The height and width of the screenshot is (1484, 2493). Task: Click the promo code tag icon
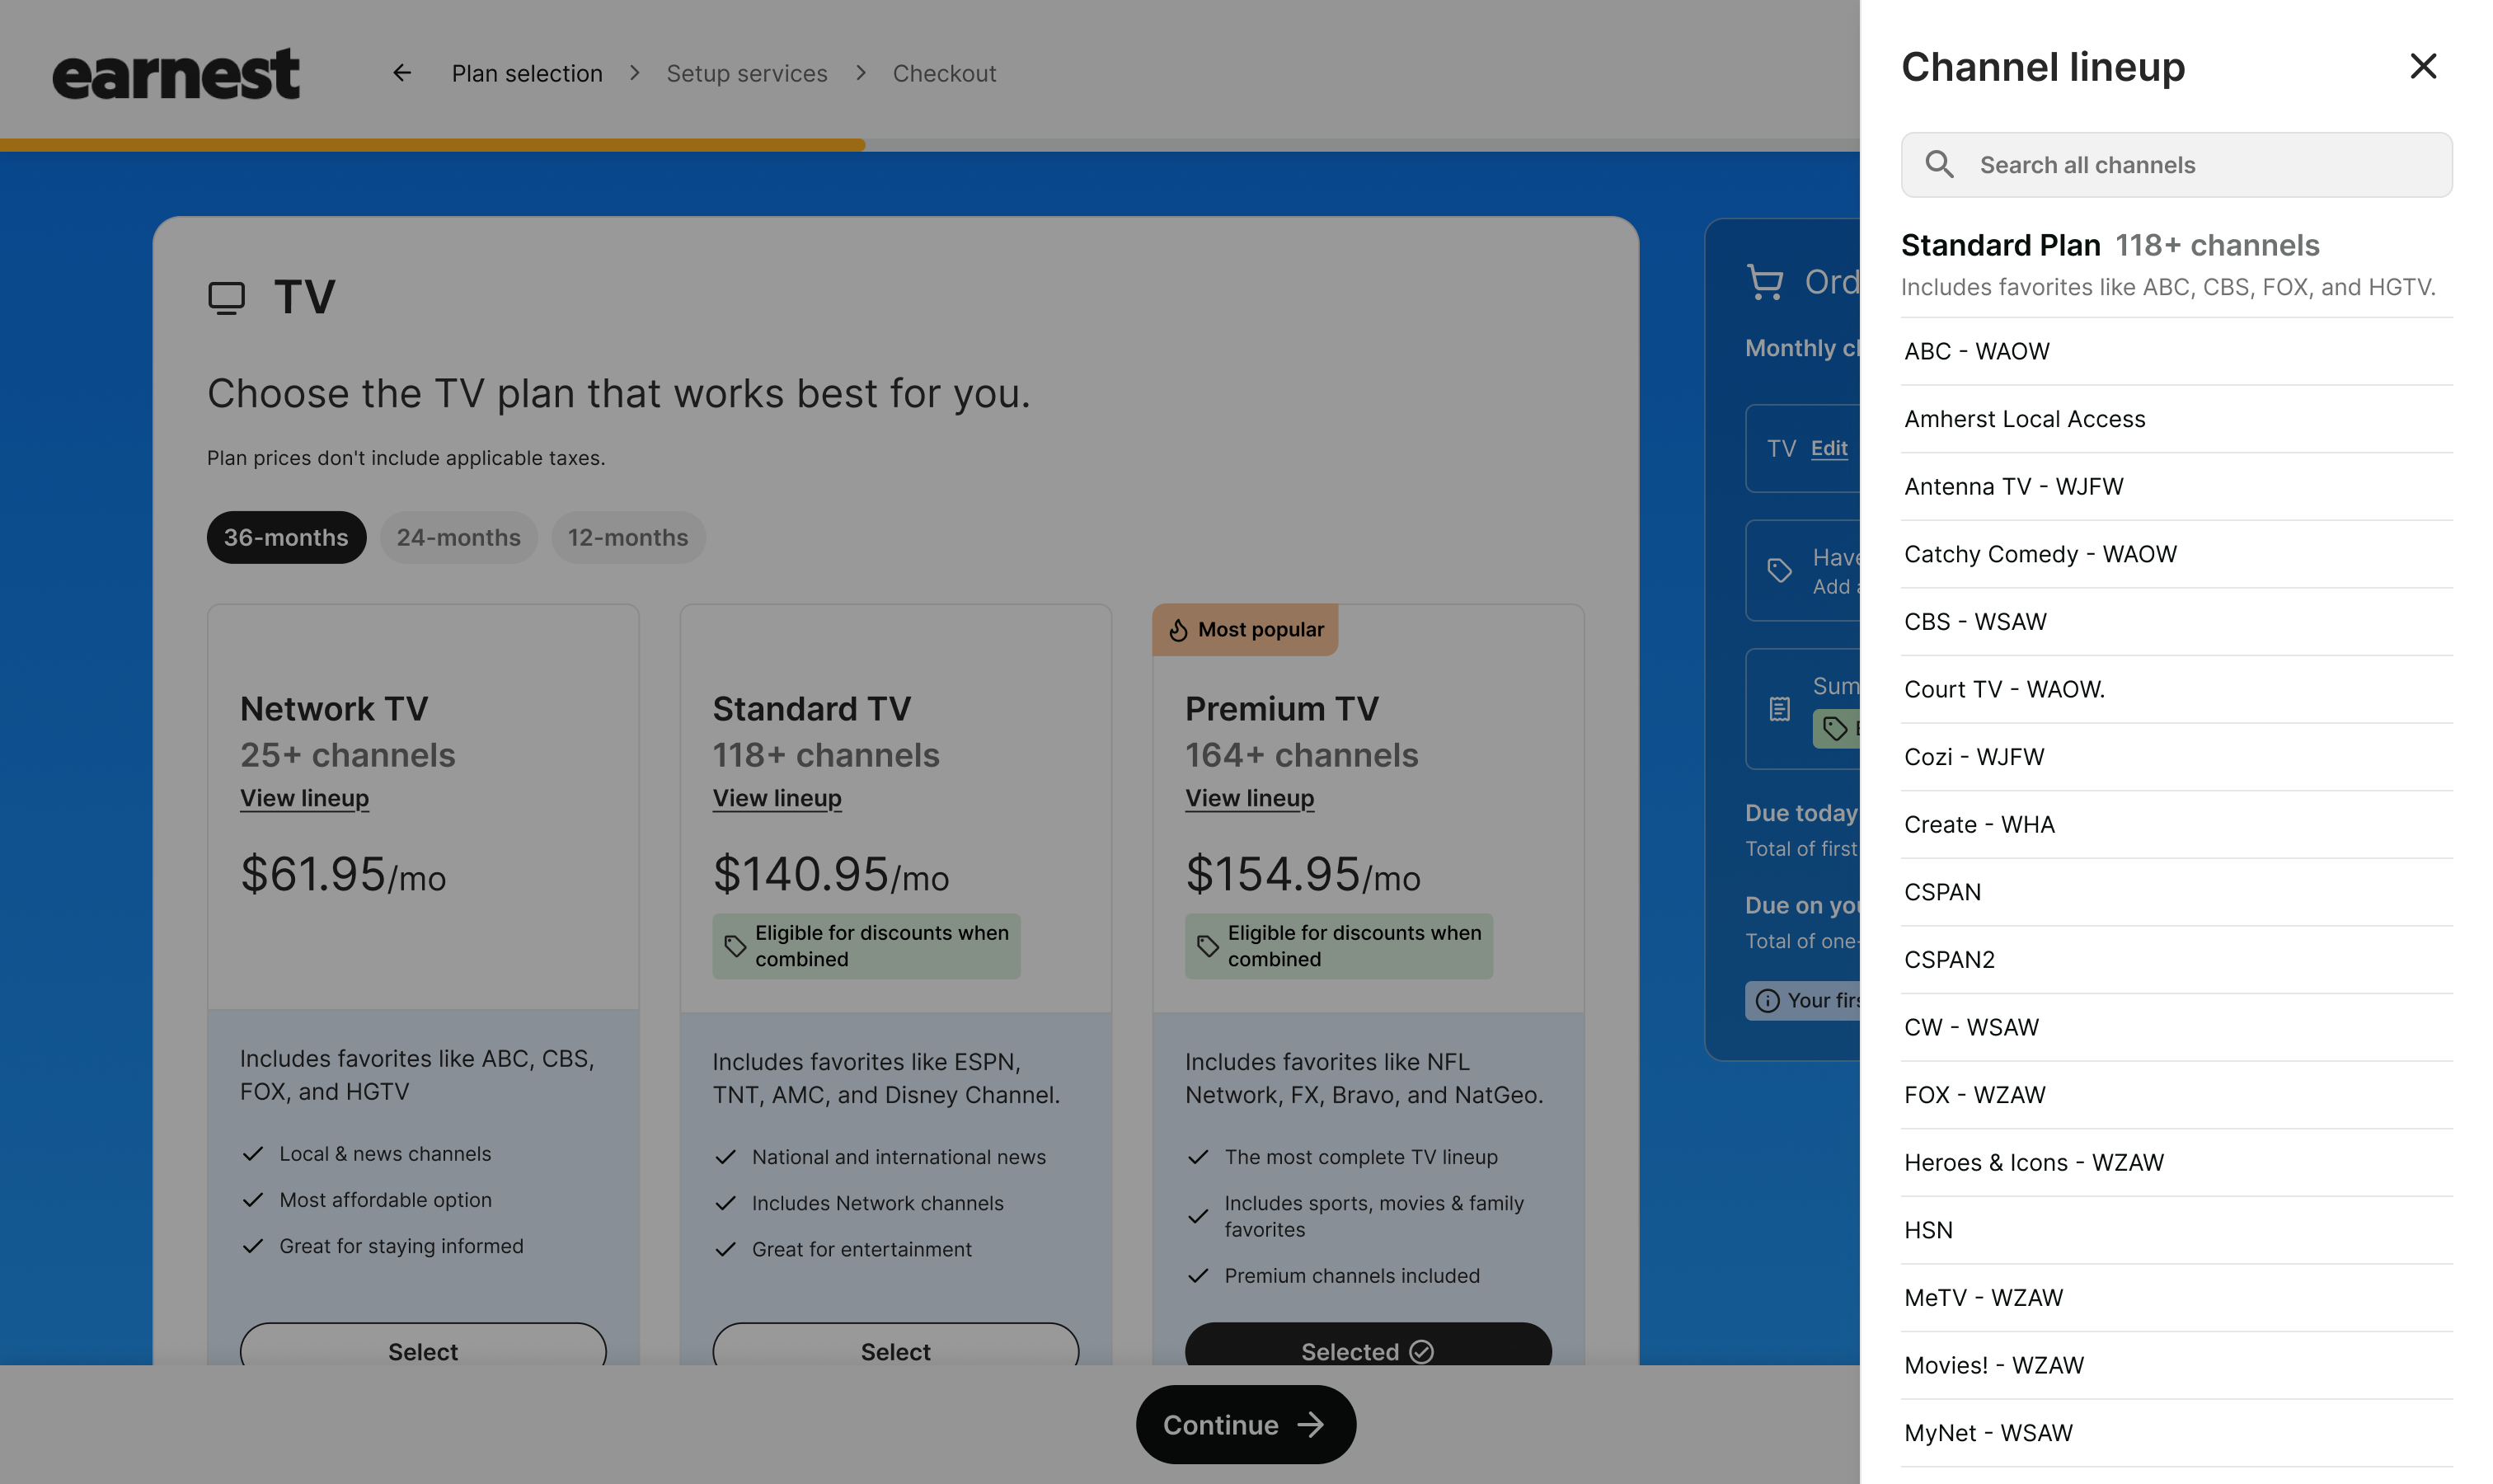(x=1778, y=570)
